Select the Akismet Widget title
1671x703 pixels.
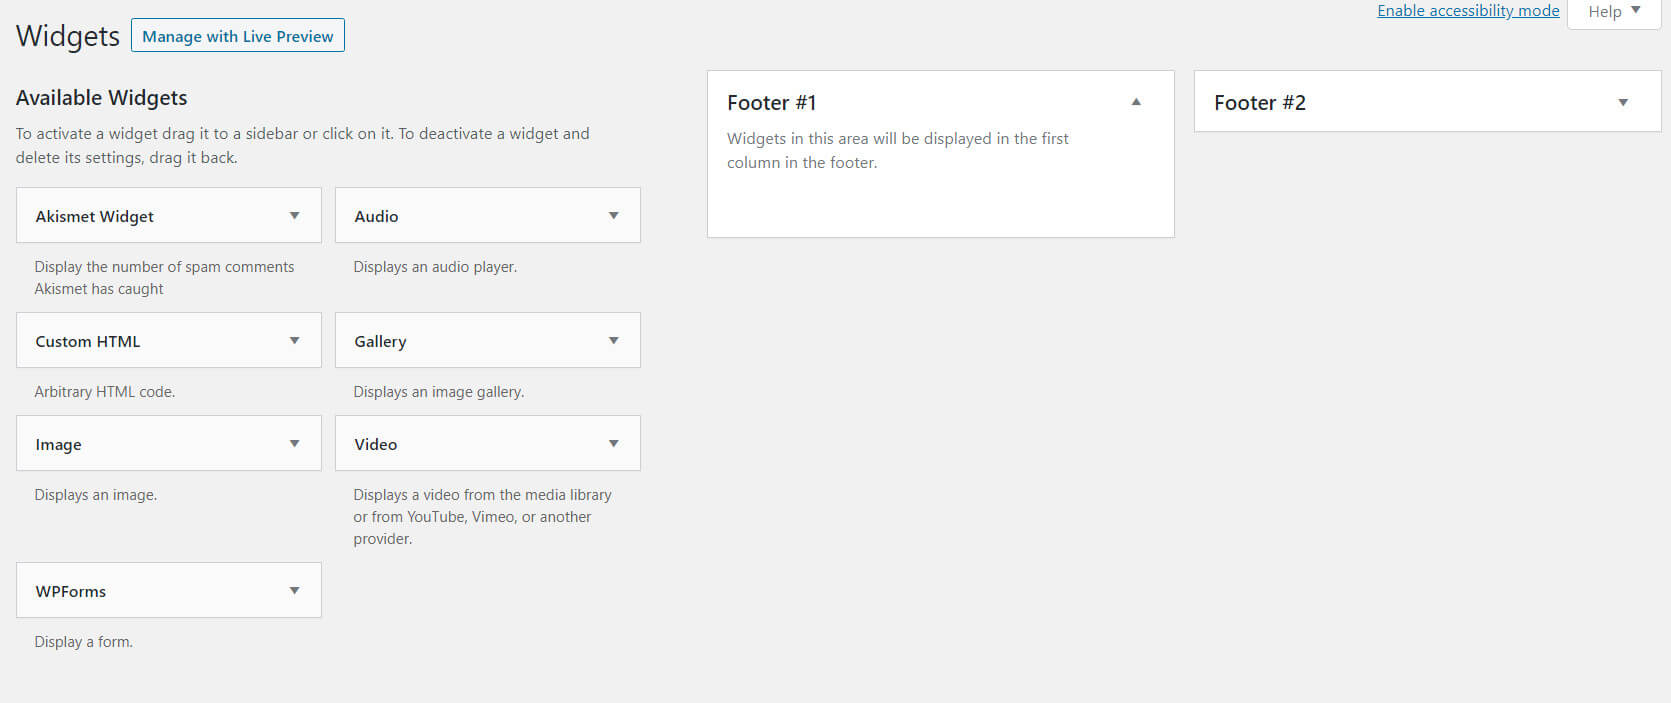point(95,216)
